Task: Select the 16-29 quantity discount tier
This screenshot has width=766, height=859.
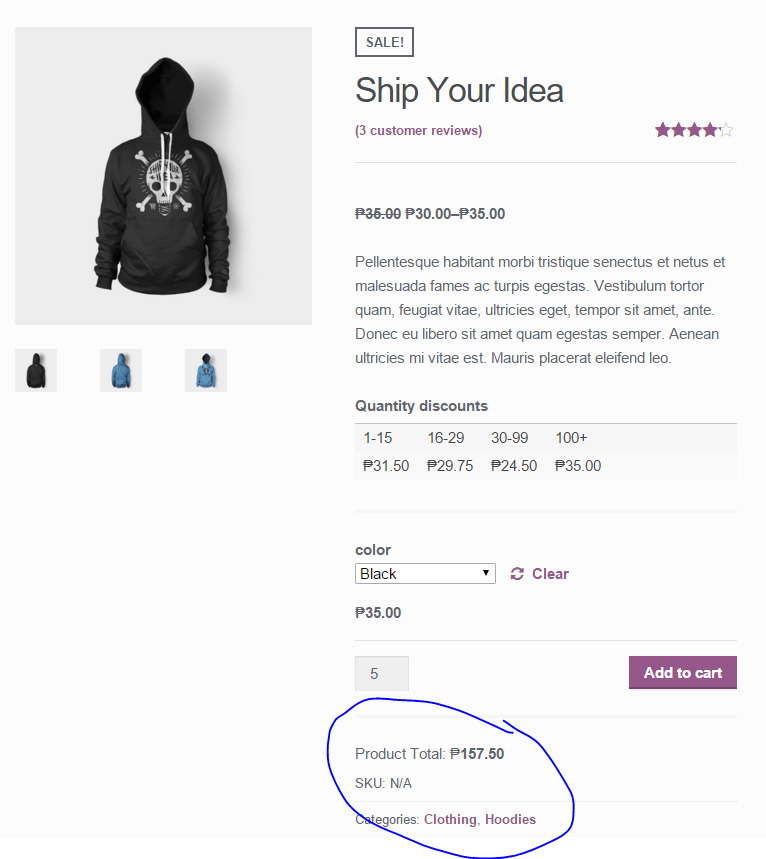Action: [446, 438]
